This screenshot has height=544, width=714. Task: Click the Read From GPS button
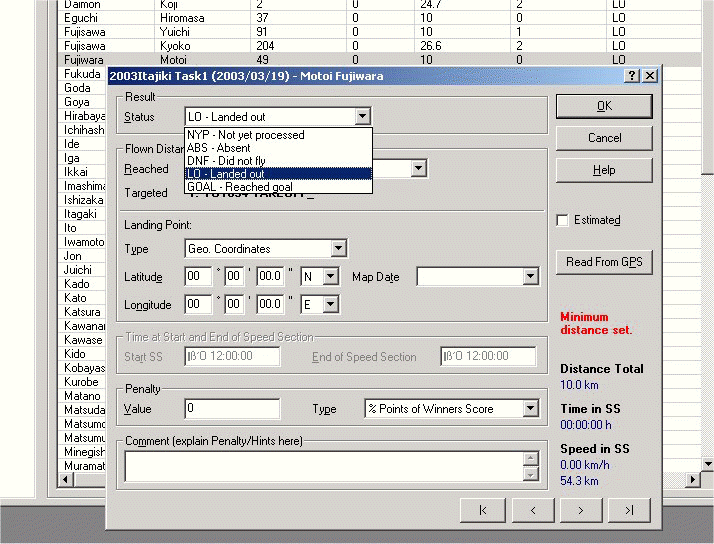[604, 262]
